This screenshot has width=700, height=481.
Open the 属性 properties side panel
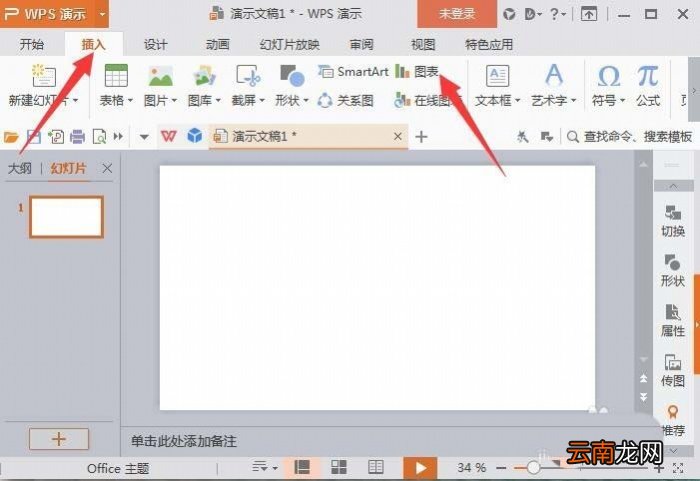pyautogui.click(x=673, y=320)
